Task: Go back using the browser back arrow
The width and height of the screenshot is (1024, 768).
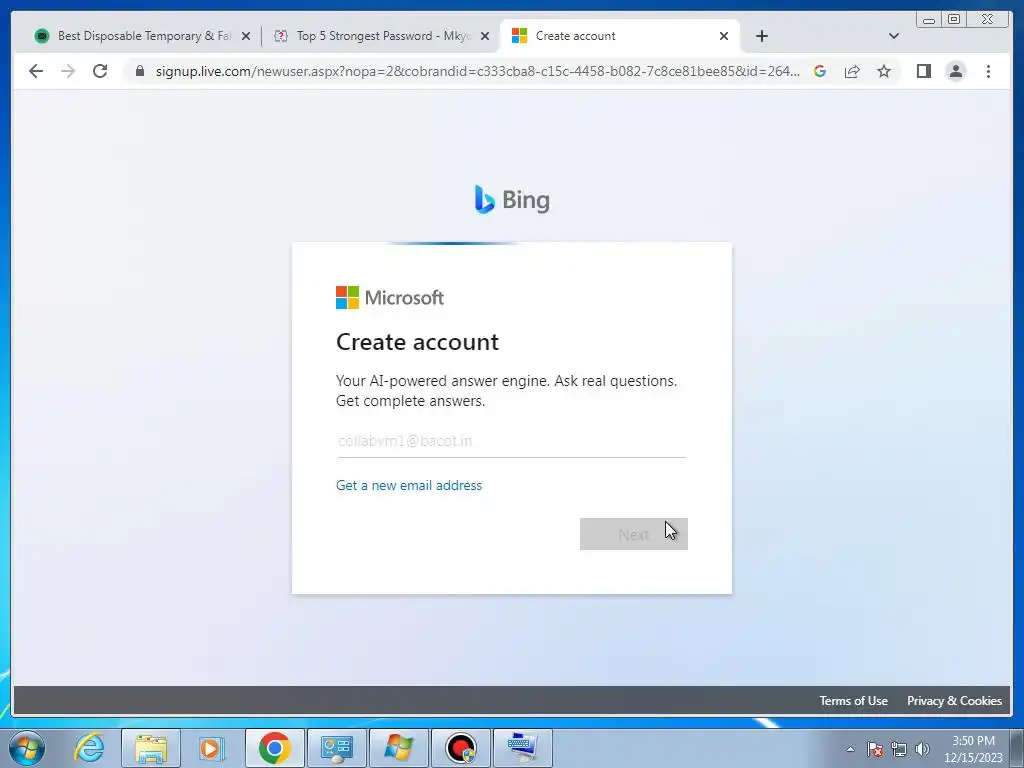Action: [36, 71]
